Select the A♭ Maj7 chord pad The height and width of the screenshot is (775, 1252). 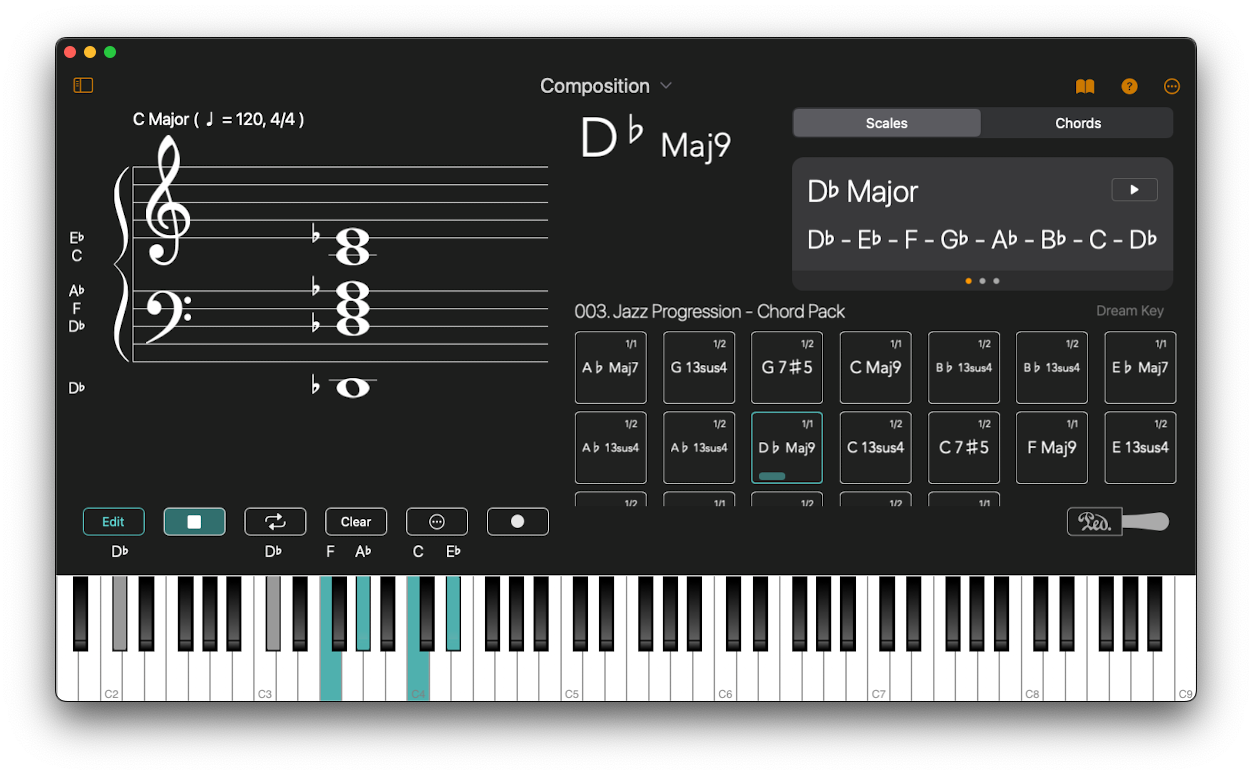[611, 368]
